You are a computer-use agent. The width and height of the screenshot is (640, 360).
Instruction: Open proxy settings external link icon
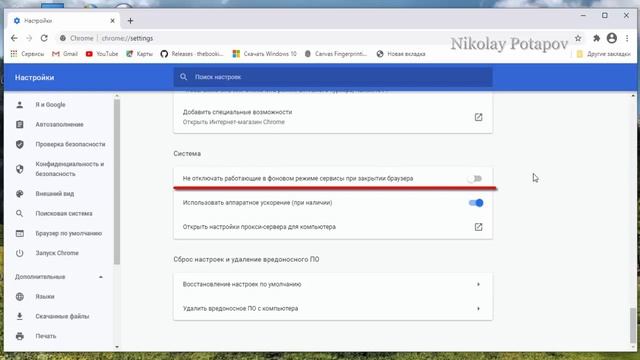point(478,227)
